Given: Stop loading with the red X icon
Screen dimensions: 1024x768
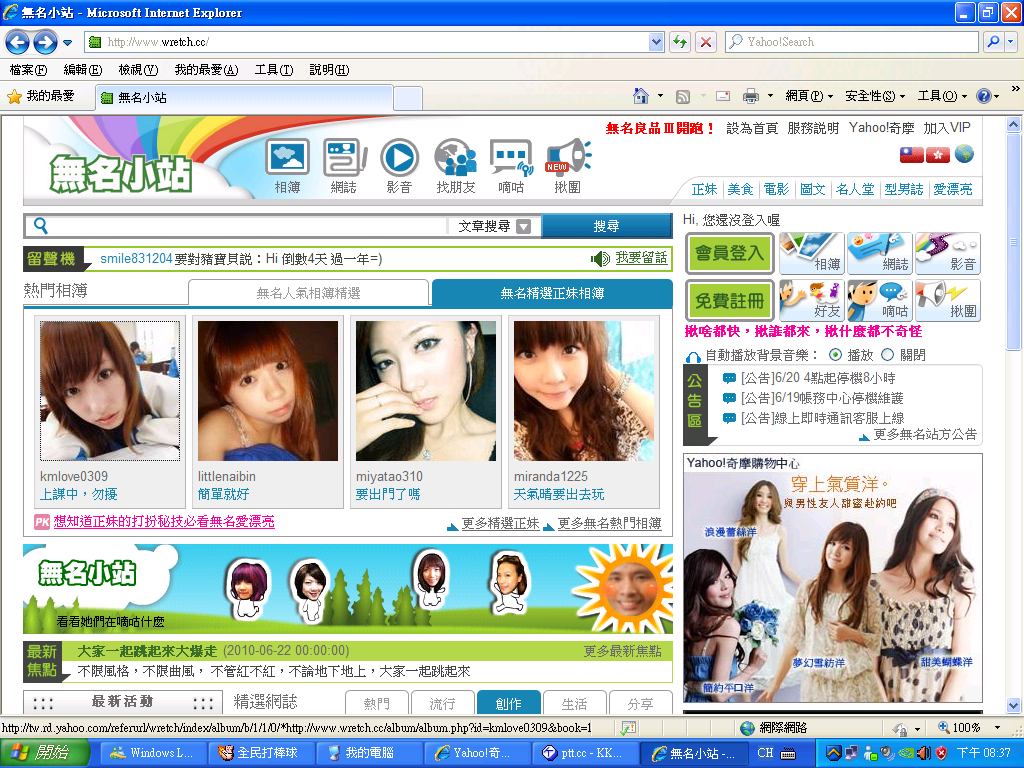Looking at the screenshot, I should 706,42.
